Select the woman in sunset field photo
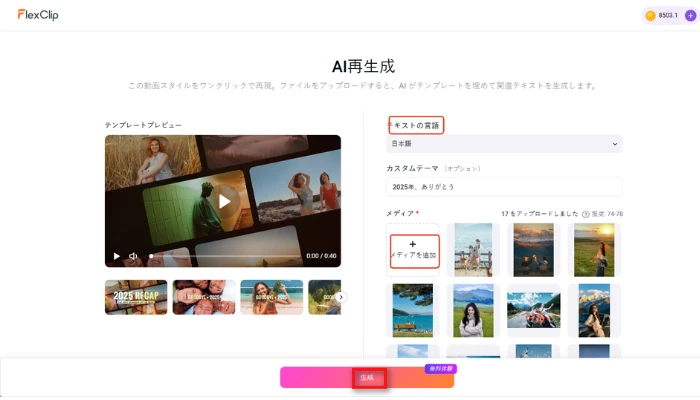 click(594, 250)
